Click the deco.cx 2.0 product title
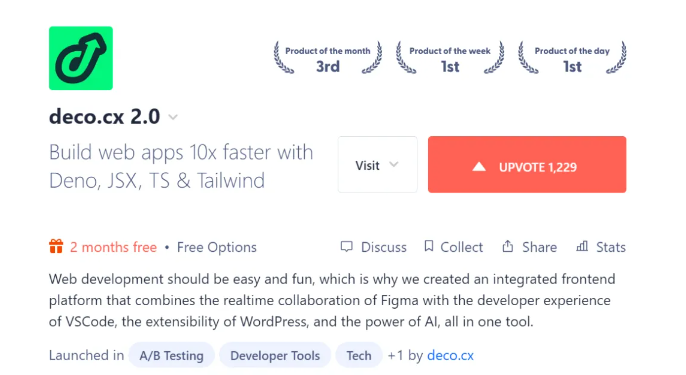Image resolution: width=686 pixels, height=375 pixels. pos(105,117)
